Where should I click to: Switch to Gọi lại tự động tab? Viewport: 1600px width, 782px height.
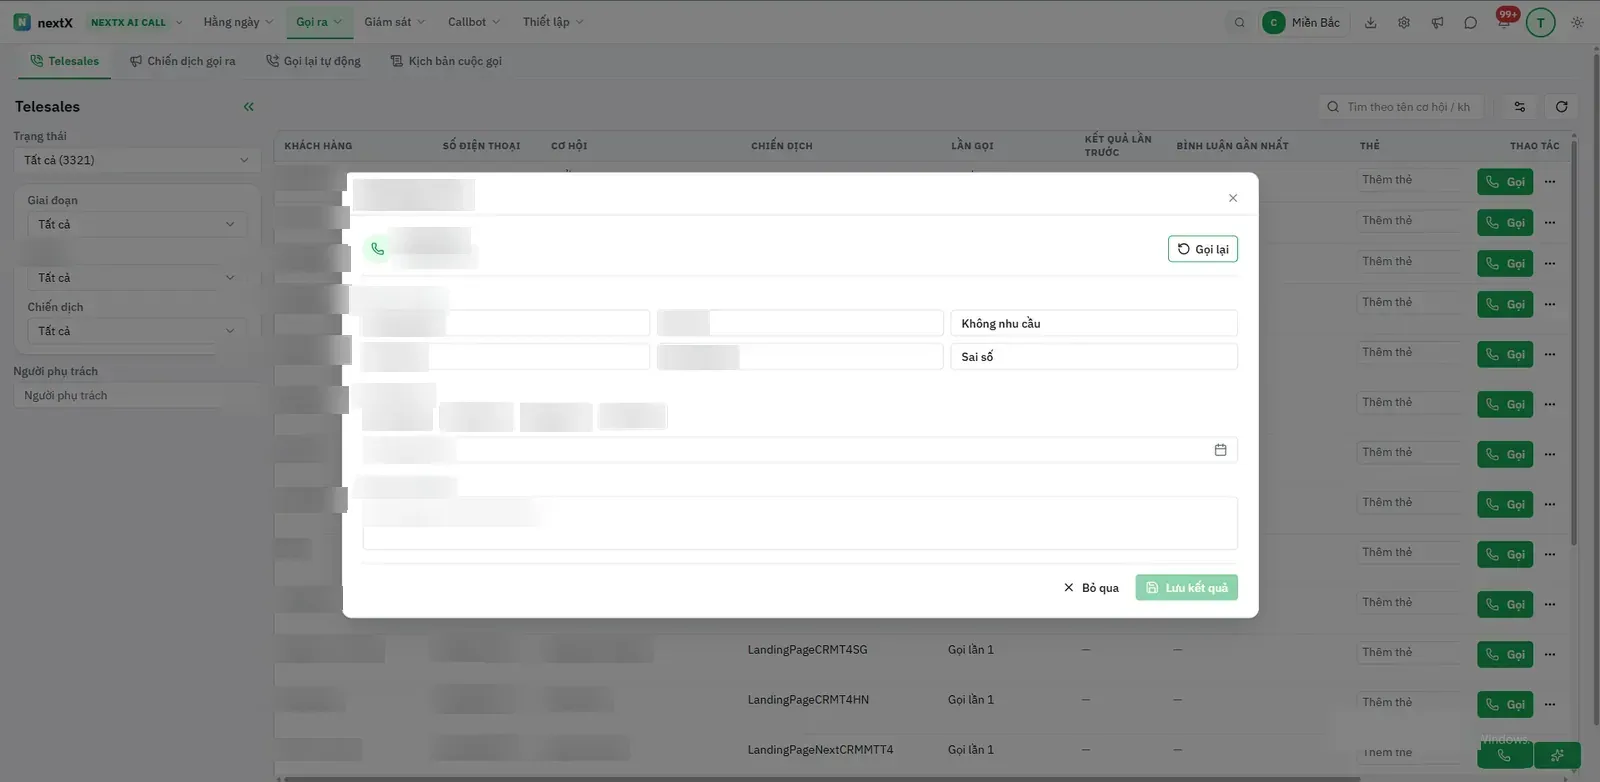[x=313, y=61]
